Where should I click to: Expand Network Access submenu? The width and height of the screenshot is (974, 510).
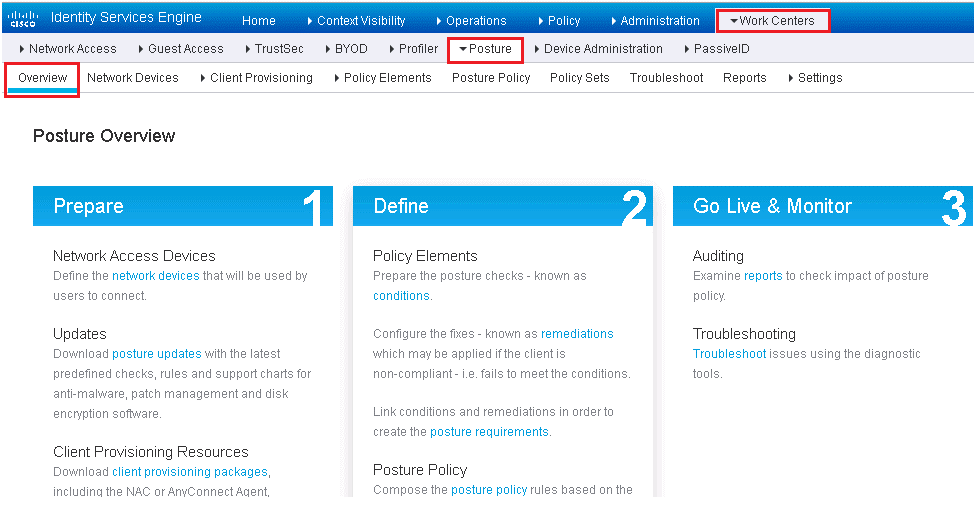click(x=68, y=48)
